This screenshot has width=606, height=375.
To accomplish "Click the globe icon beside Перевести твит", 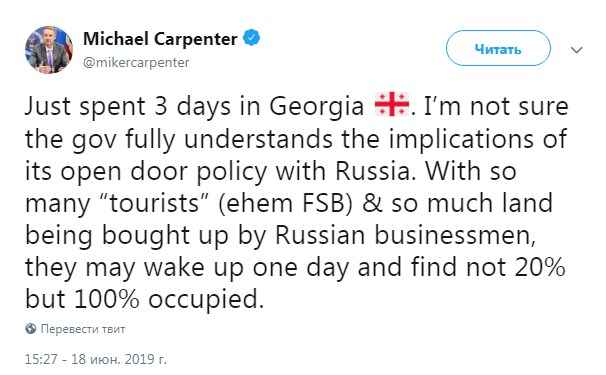I will (31, 329).
